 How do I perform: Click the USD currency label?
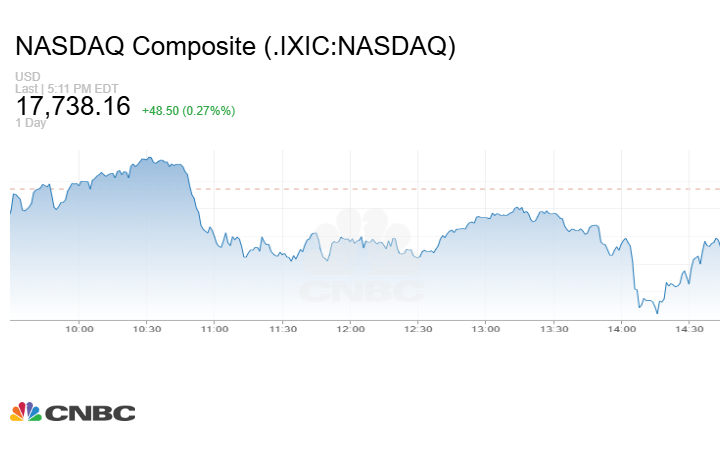pos(27,77)
